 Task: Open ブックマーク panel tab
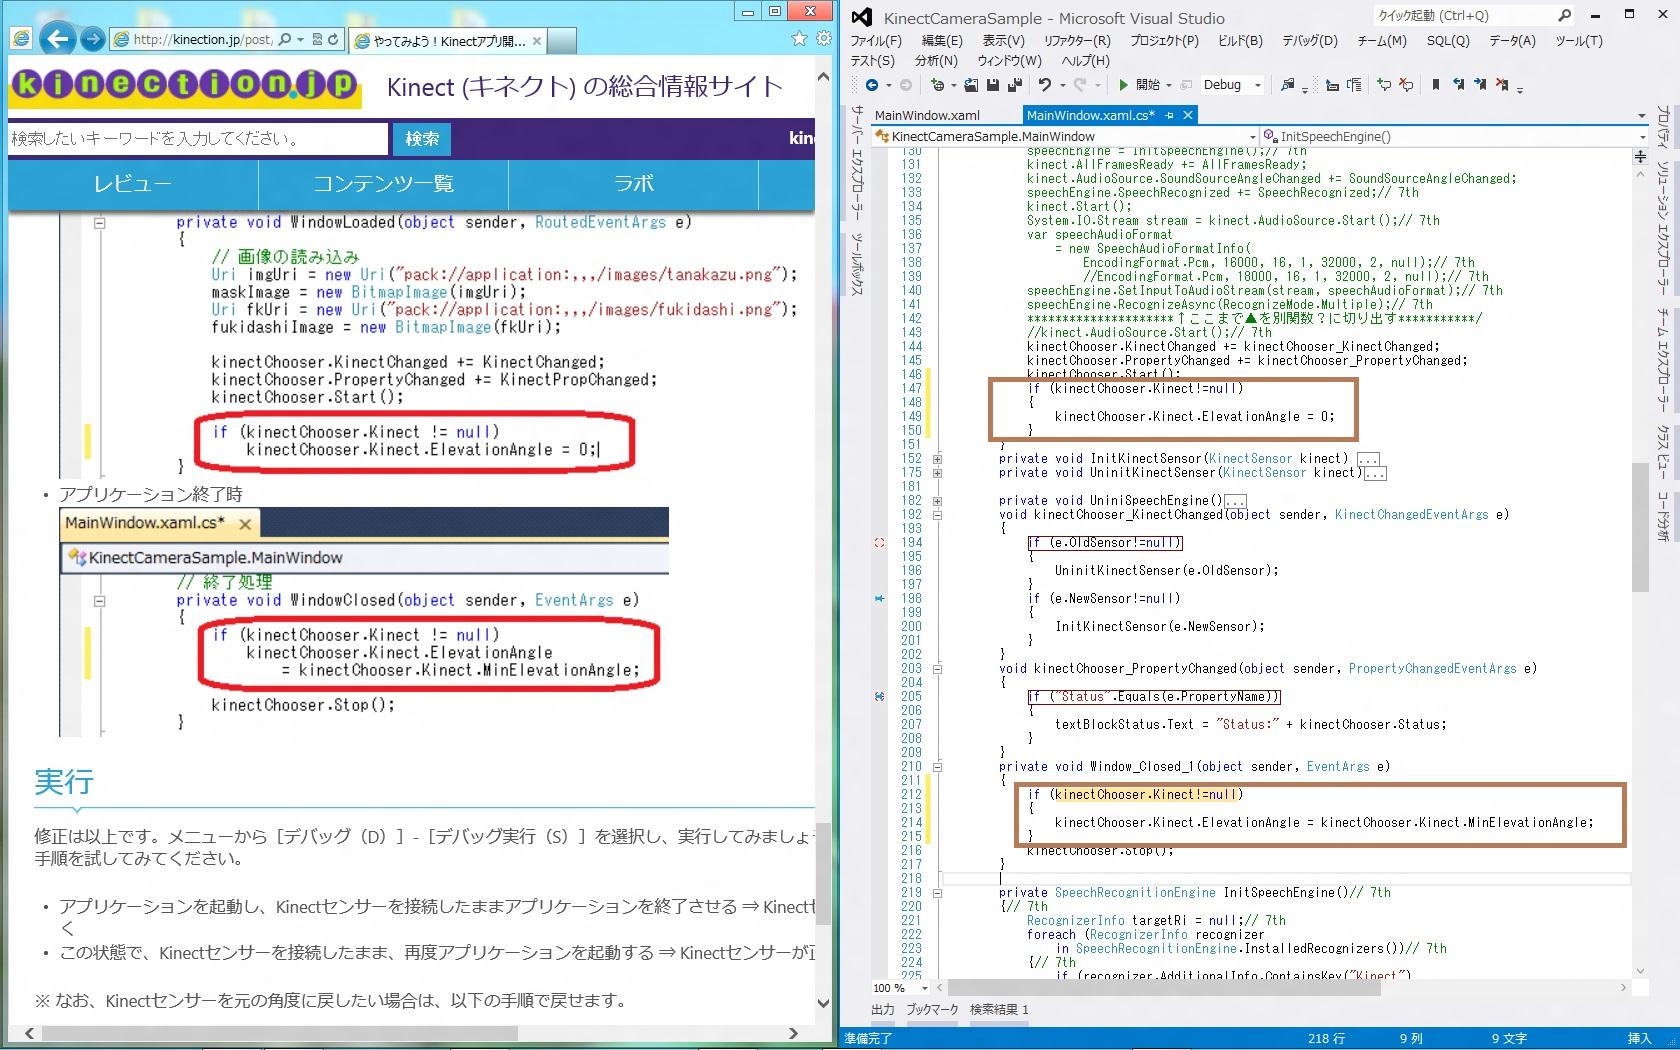[x=932, y=1010]
